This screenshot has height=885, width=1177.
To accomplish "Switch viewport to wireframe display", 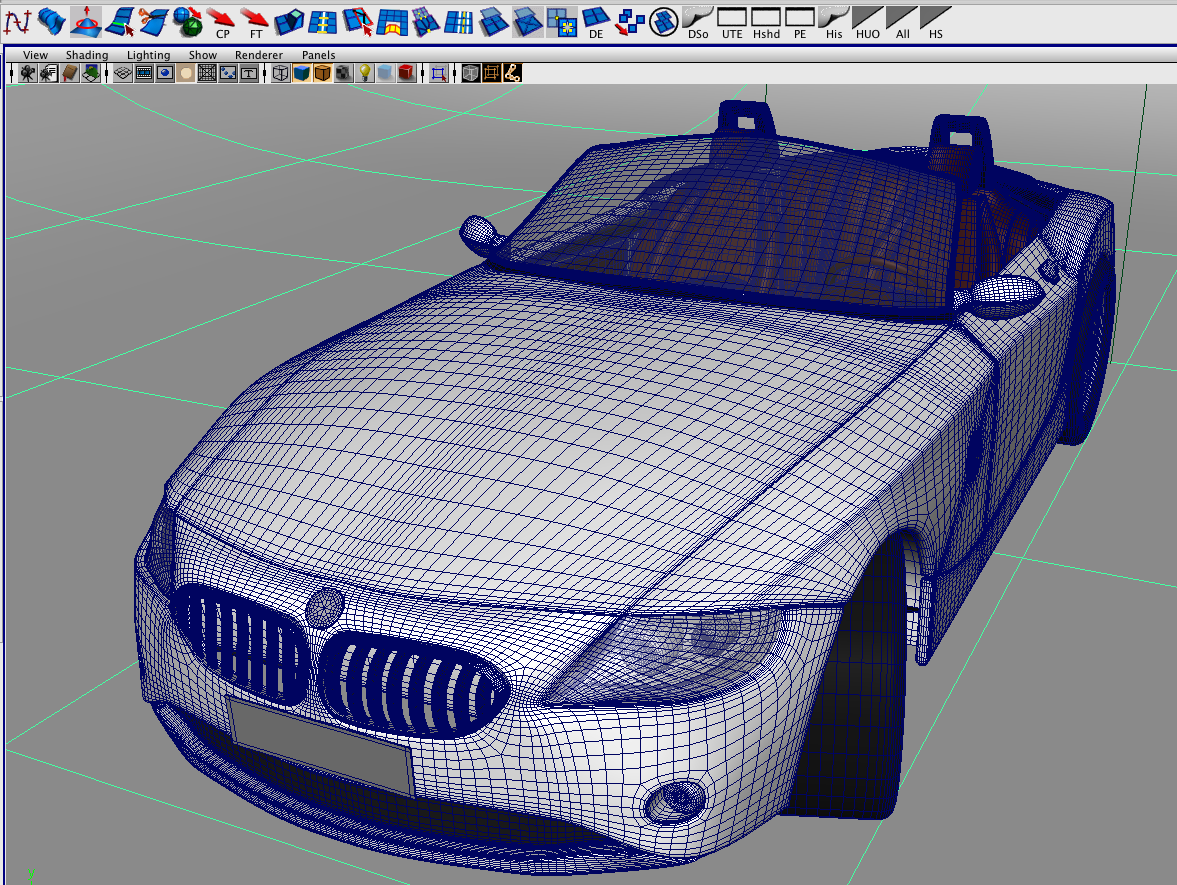I will tap(281, 73).
